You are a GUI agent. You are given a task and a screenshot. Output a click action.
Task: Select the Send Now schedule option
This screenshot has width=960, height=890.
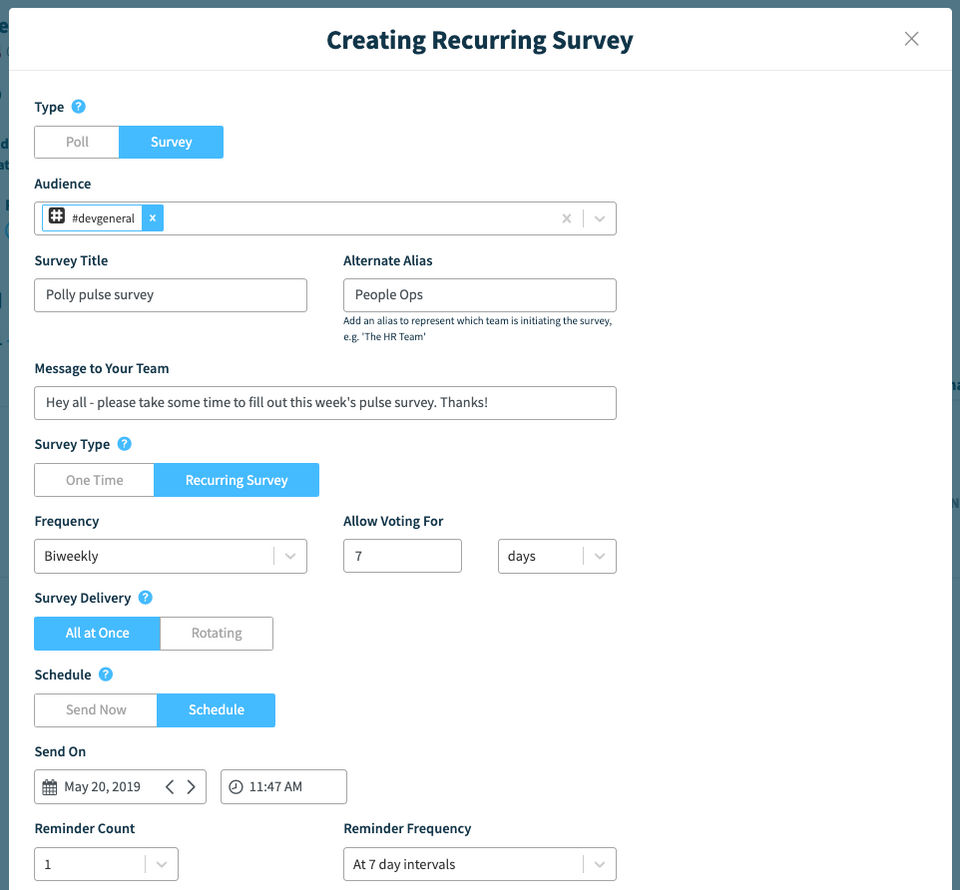click(96, 710)
